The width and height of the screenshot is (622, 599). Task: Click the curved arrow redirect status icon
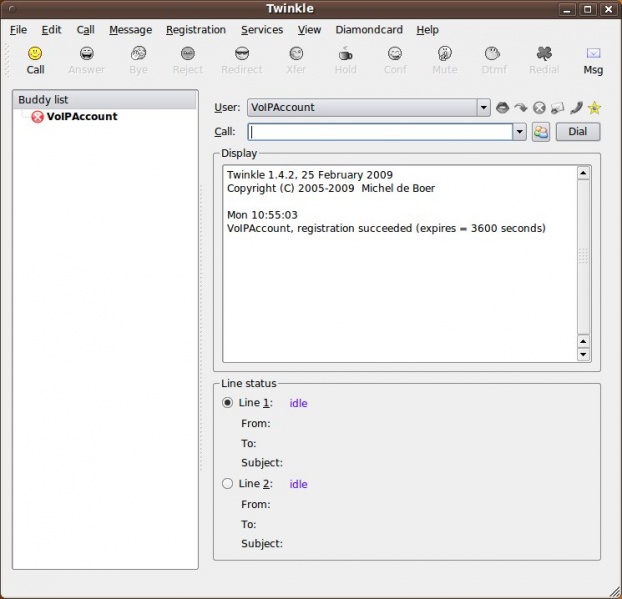click(x=521, y=108)
